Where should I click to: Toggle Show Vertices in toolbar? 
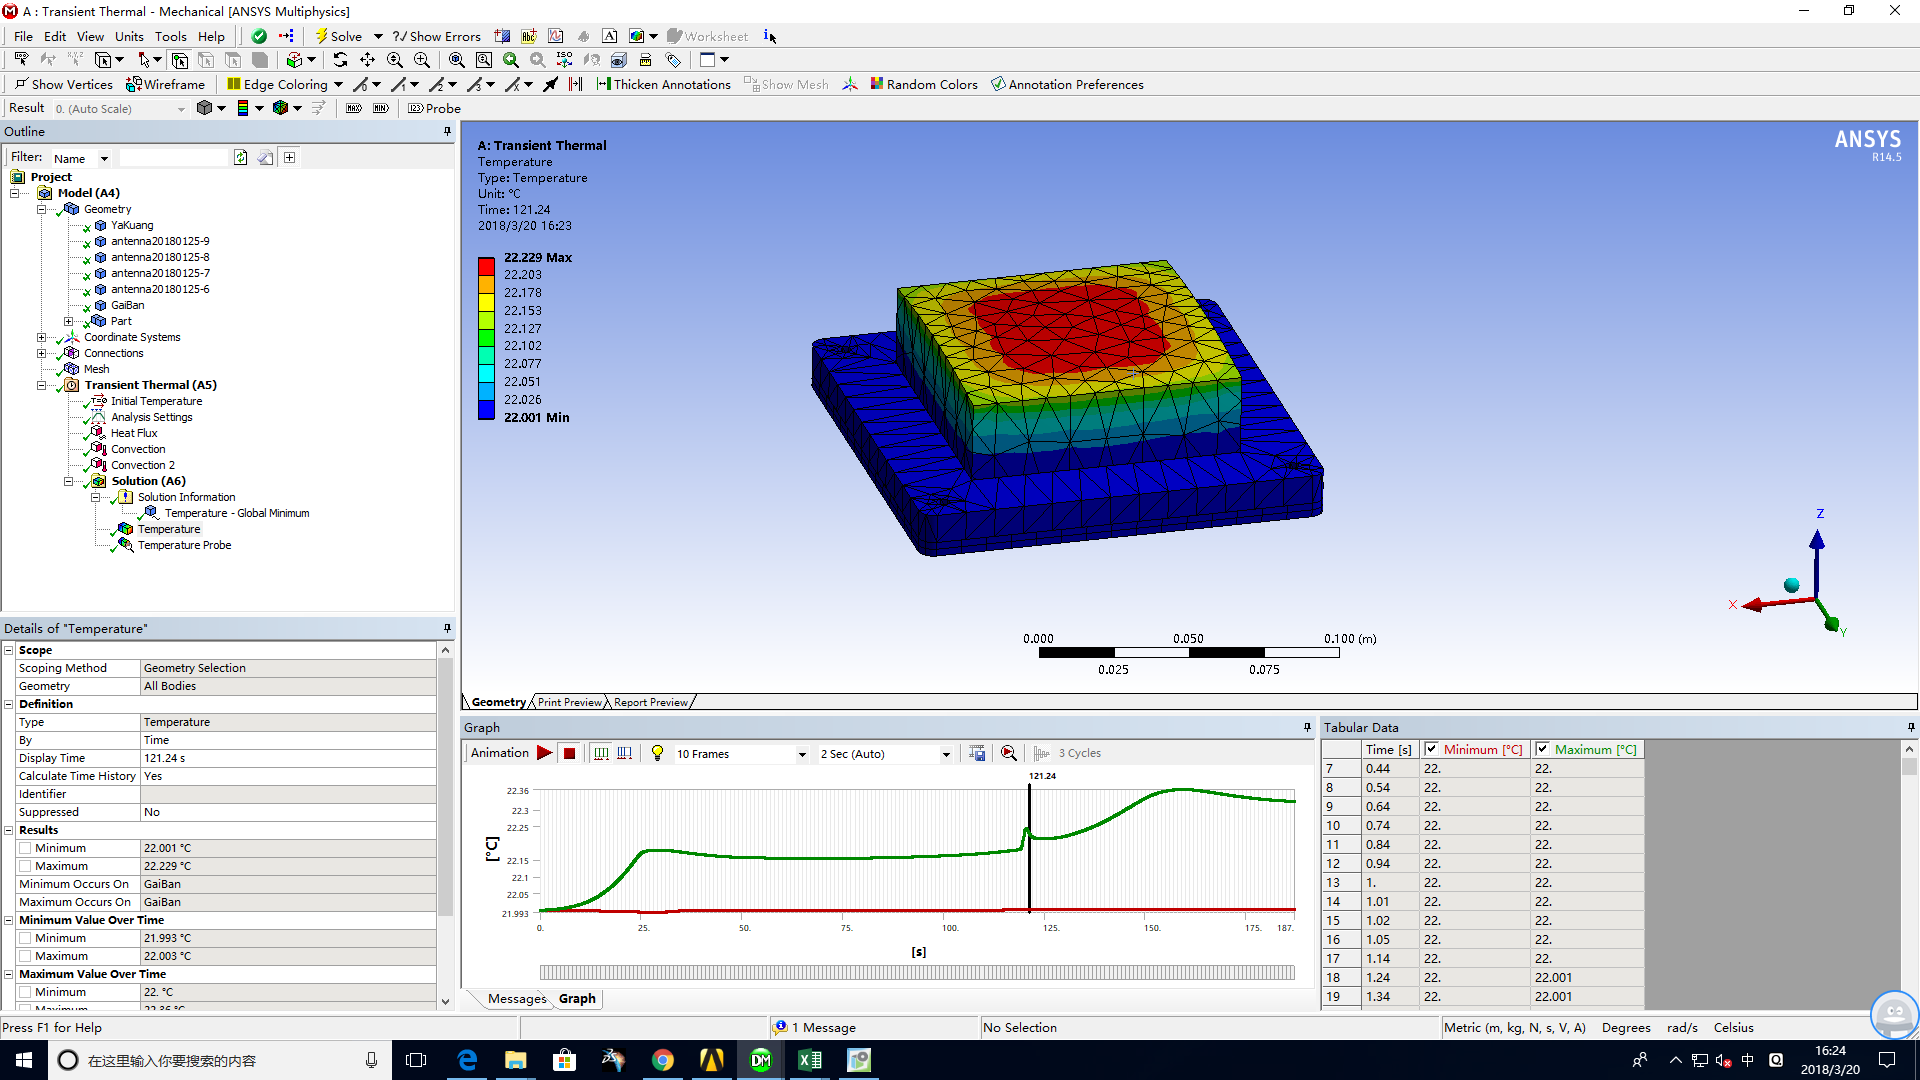[x=64, y=84]
